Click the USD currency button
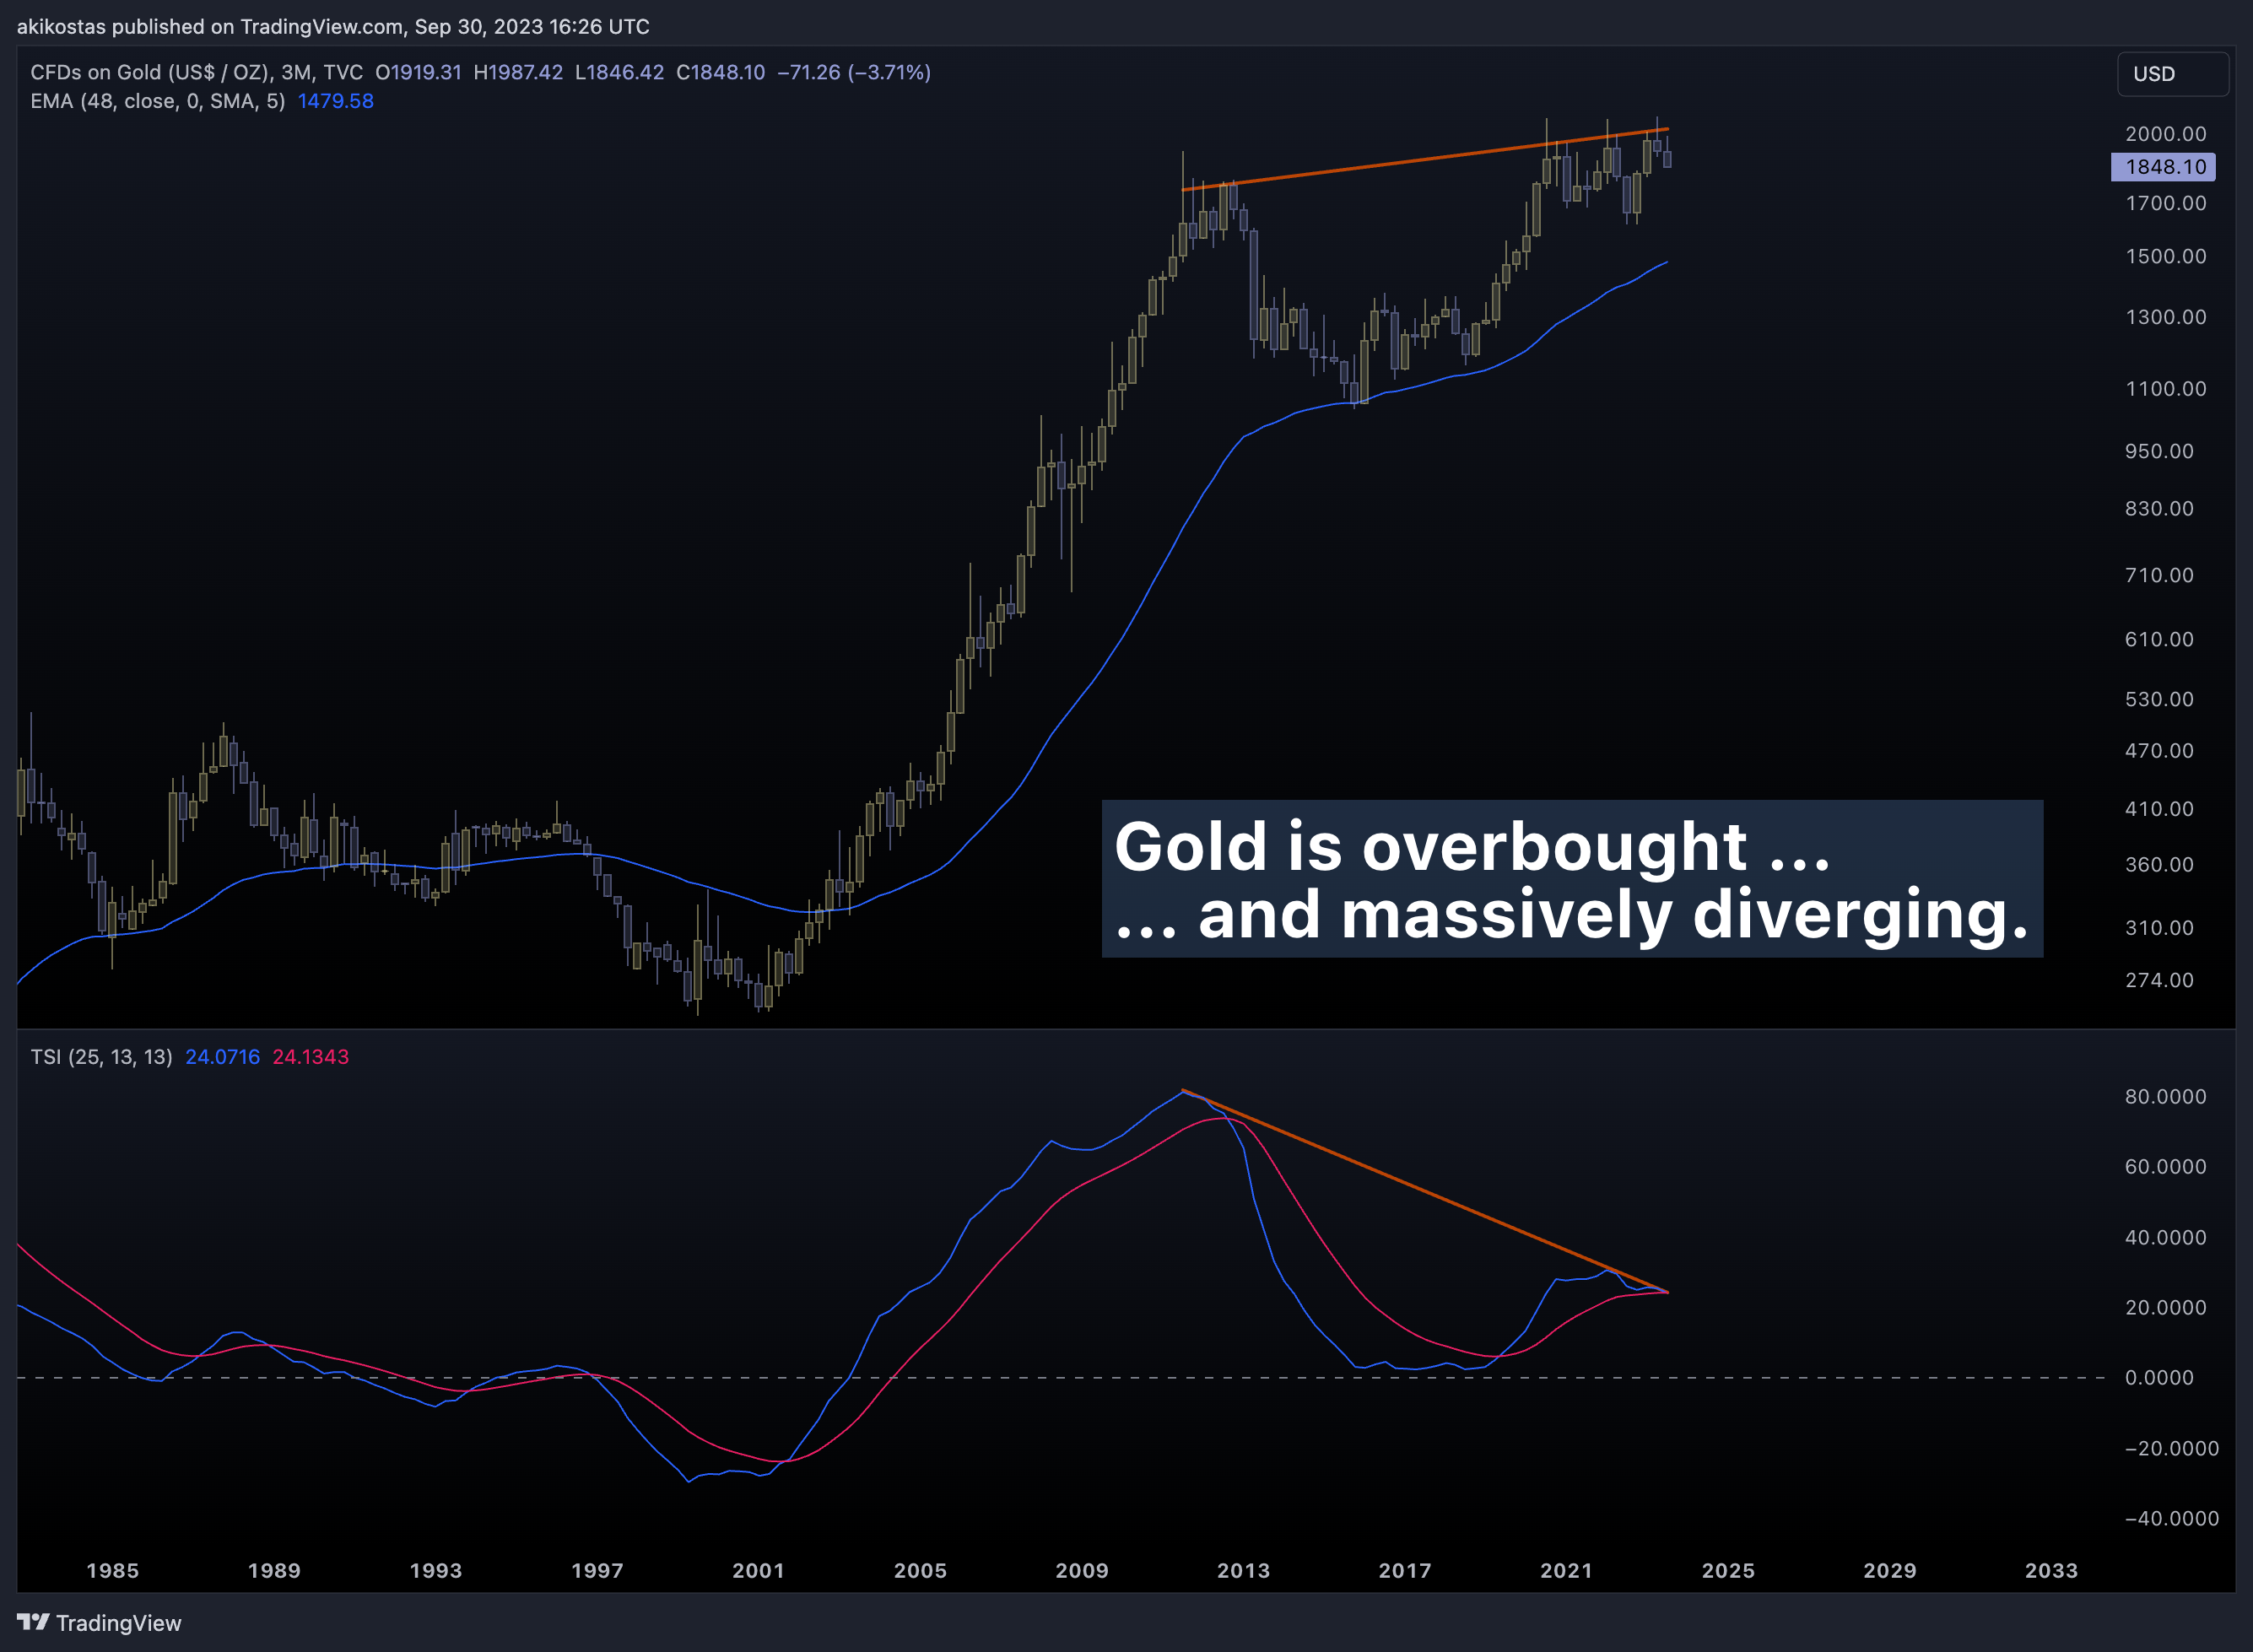 click(2172, 74)
